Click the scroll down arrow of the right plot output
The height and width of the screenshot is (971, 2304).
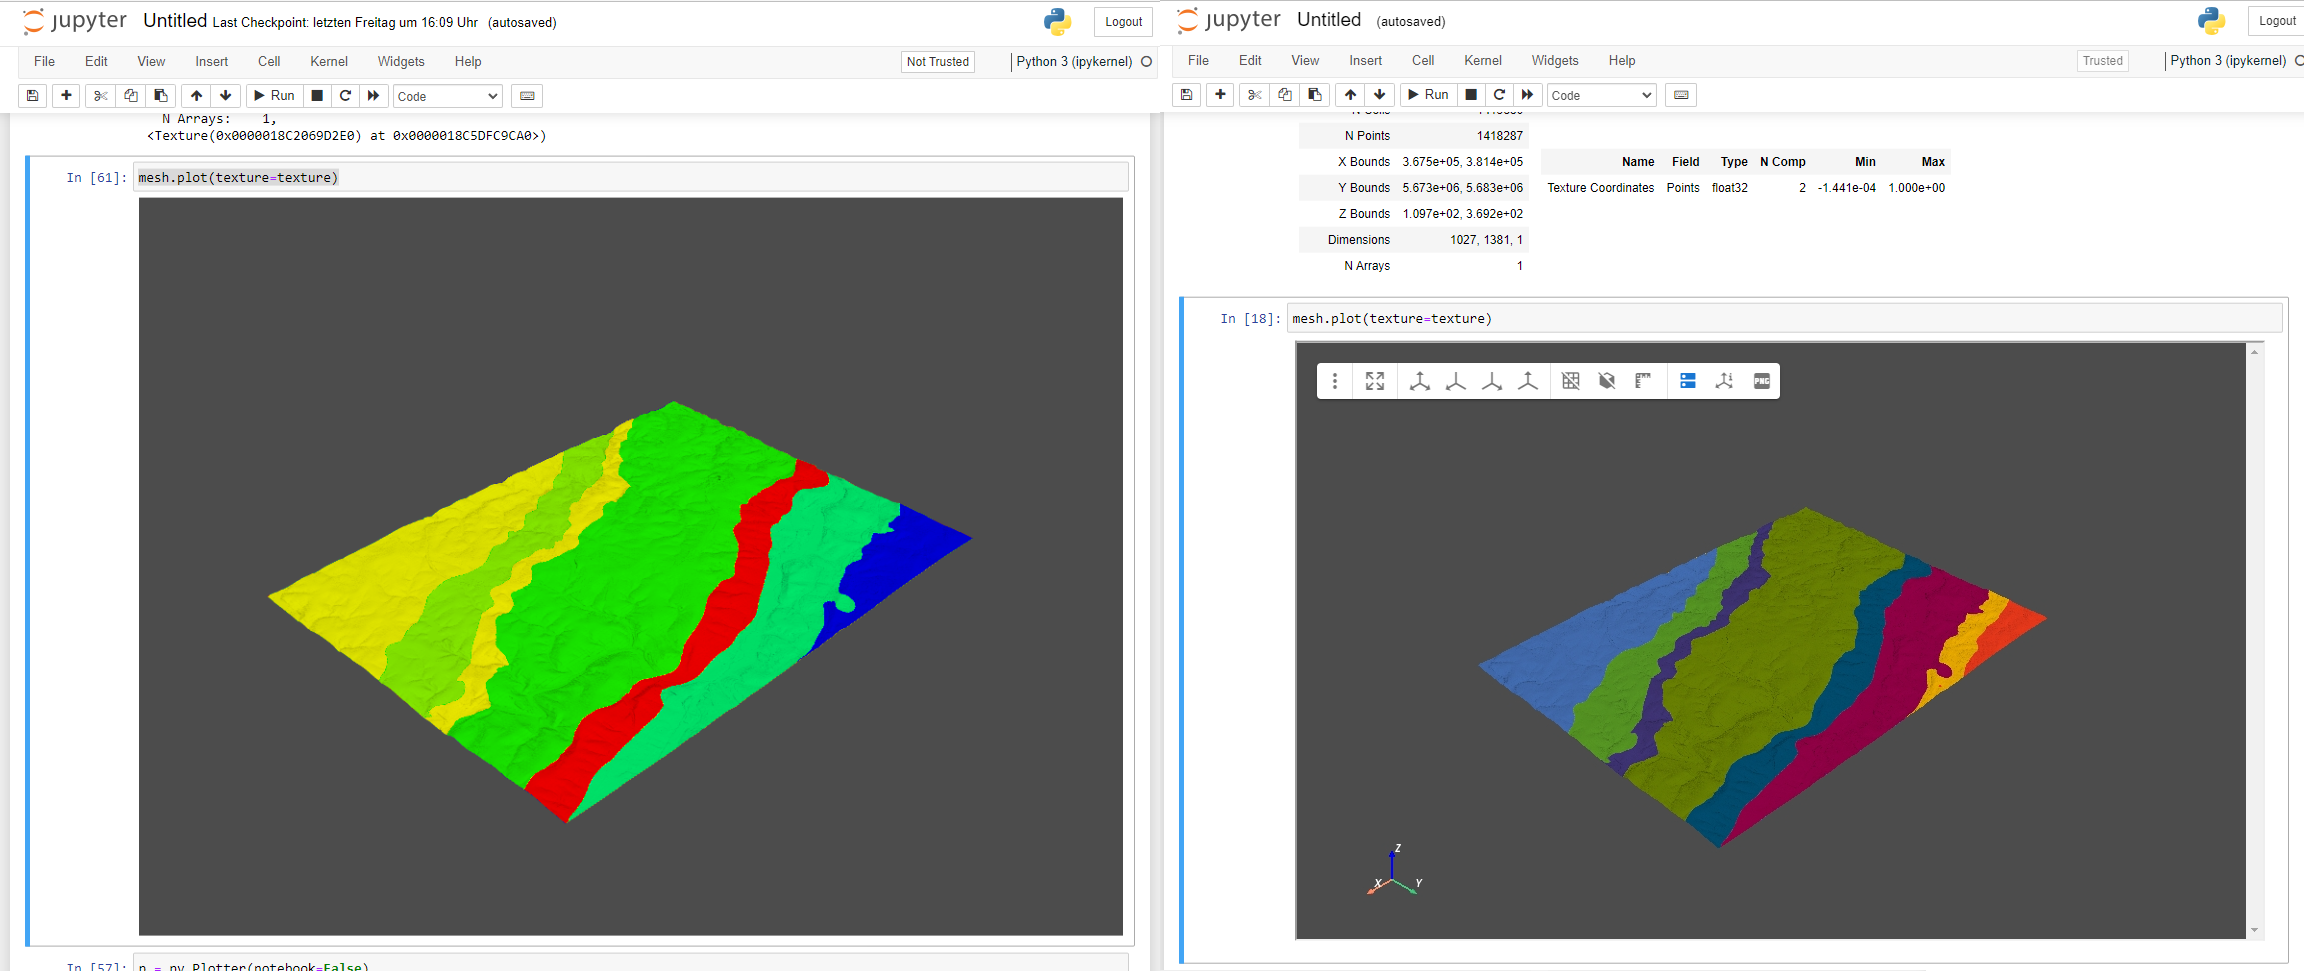coord(2254,931)
